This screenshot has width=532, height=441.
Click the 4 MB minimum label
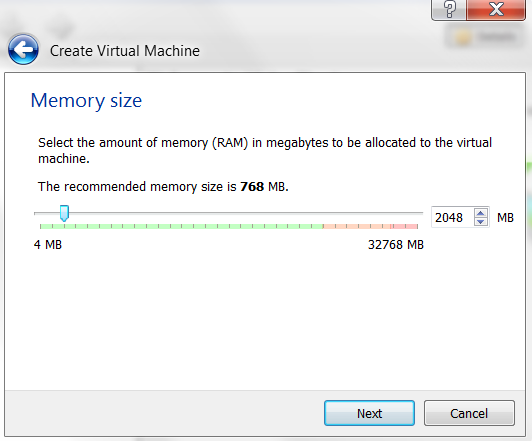tap(48, 245)
